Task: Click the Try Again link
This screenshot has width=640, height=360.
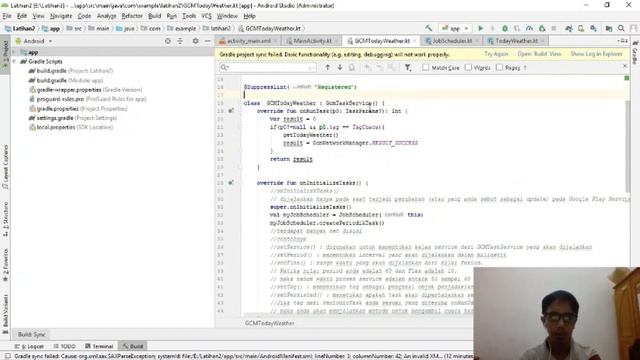Action: coord(496,54)
